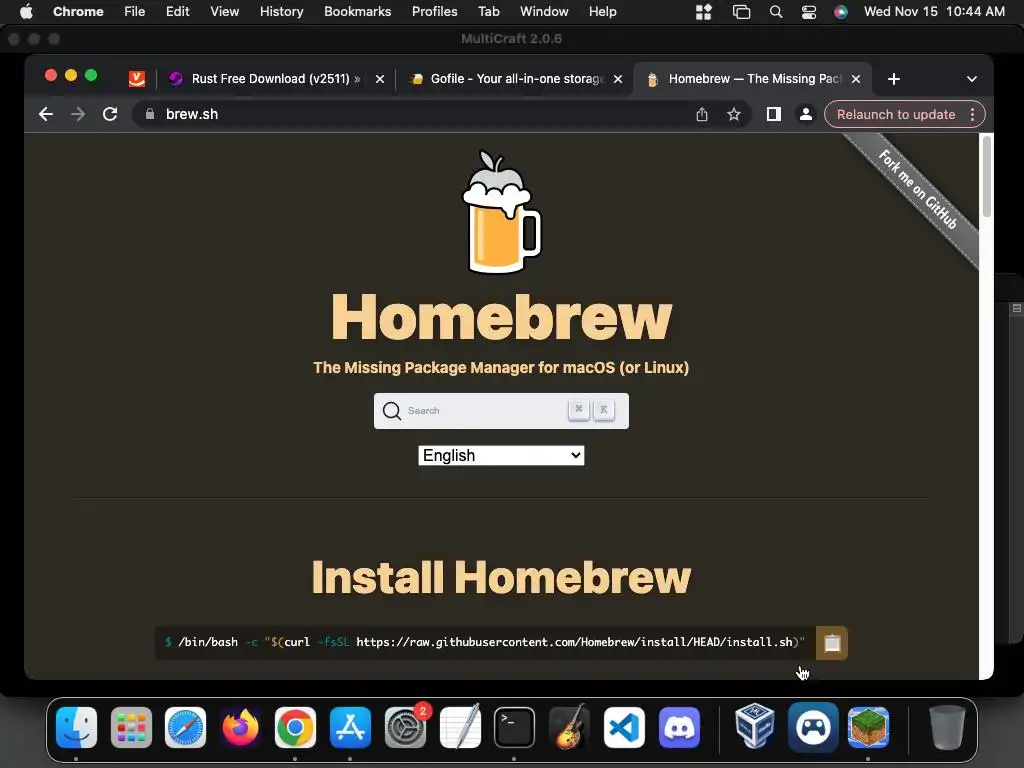Click the page vertical scrollbar thumb
The height and width of the screenshot is (768, 1024).
986,176
